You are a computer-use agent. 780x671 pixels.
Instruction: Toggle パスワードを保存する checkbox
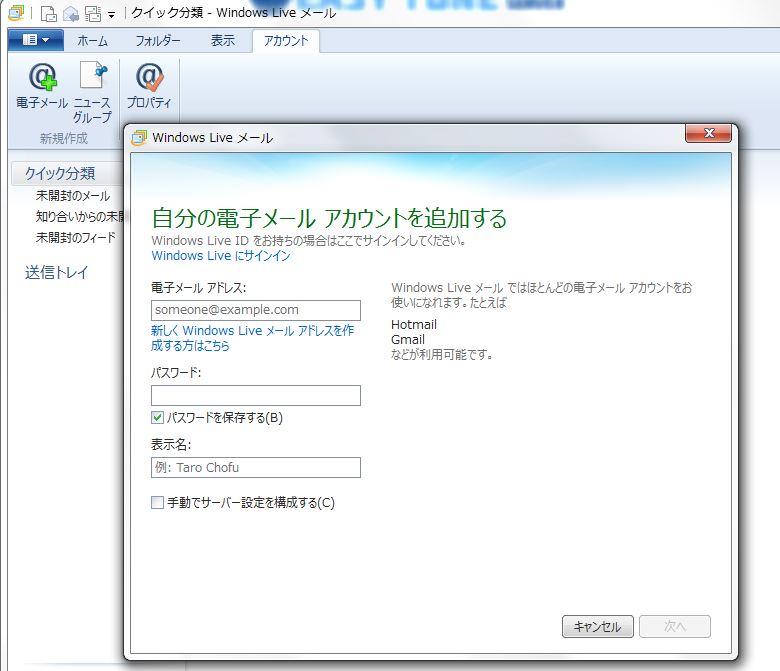[x=157, y=417]
